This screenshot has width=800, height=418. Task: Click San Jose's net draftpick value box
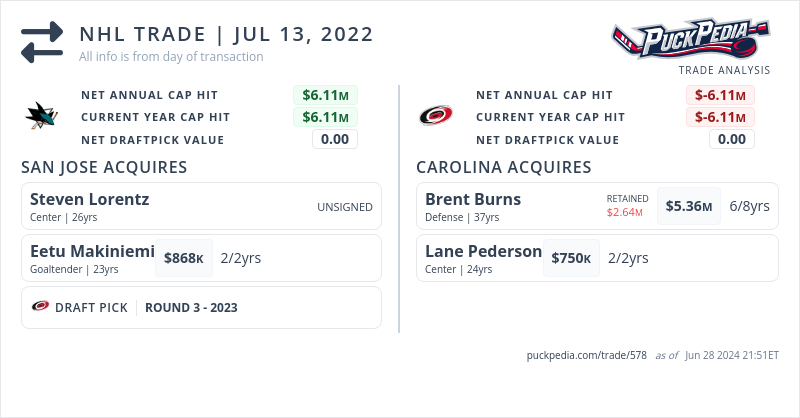point(334,139)
